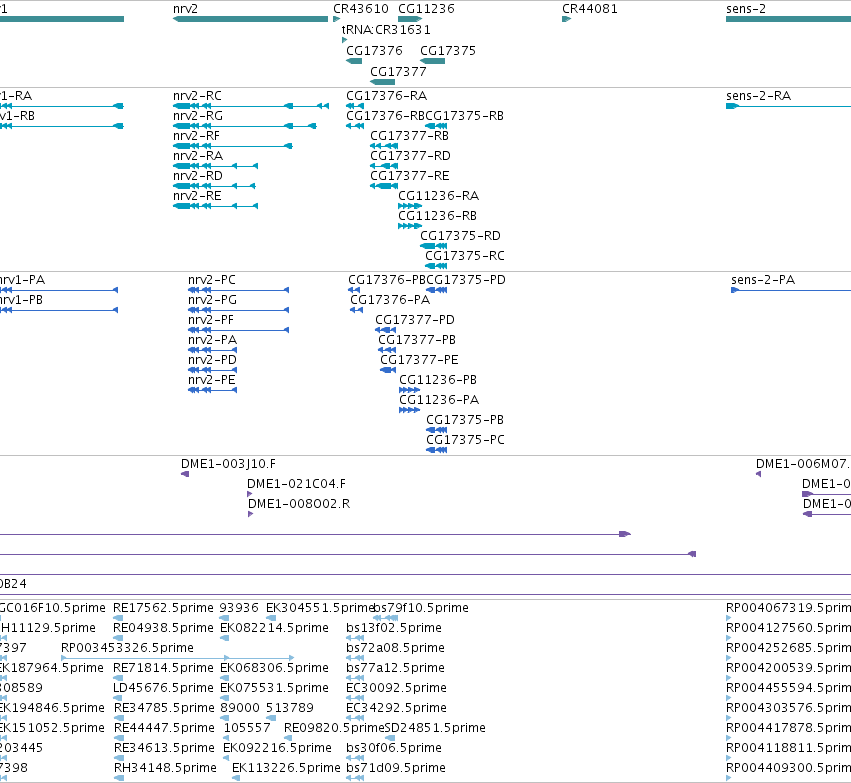
Task: Select transcript CG11236-RA
Action: (x=439, y=196)
